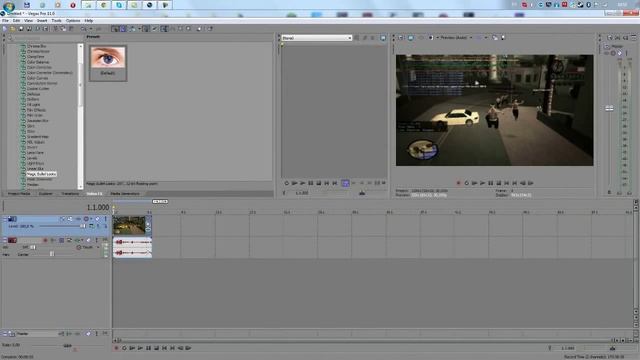Image resolution: width=640 pixels, height=360 pixels.
Task: Open the Trimmer media history dropdown
Action: tap(349, 38)
